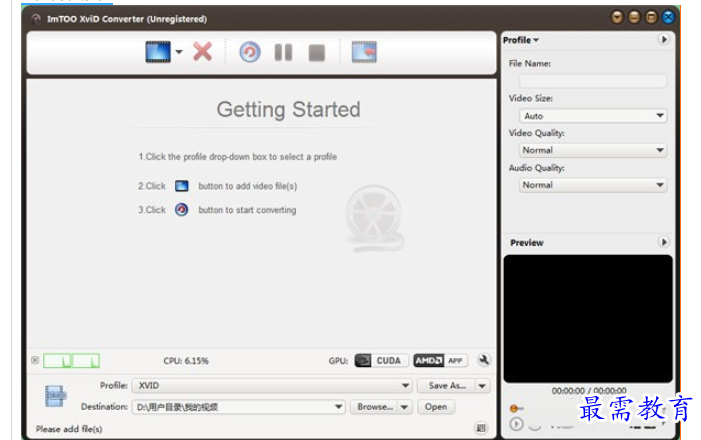
Task: Open the Video Size Auto dropdown
Action: (593, 116)
